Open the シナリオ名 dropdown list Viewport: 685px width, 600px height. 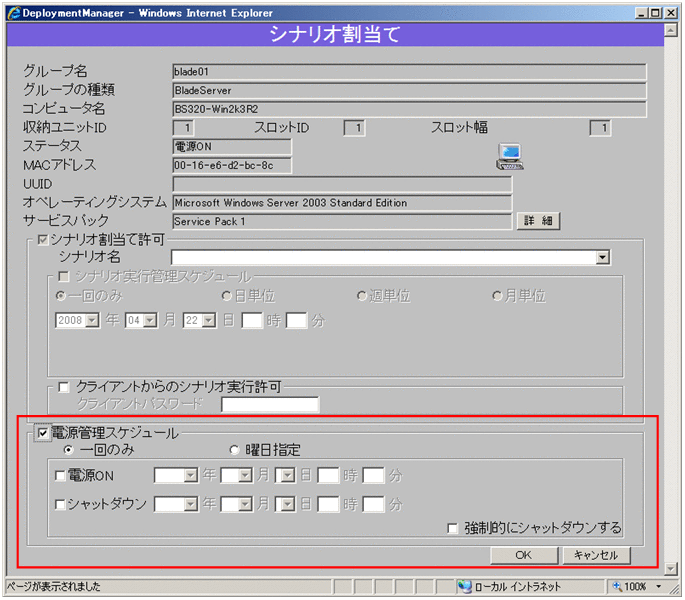pyautogui.click(x=602, y=257)
